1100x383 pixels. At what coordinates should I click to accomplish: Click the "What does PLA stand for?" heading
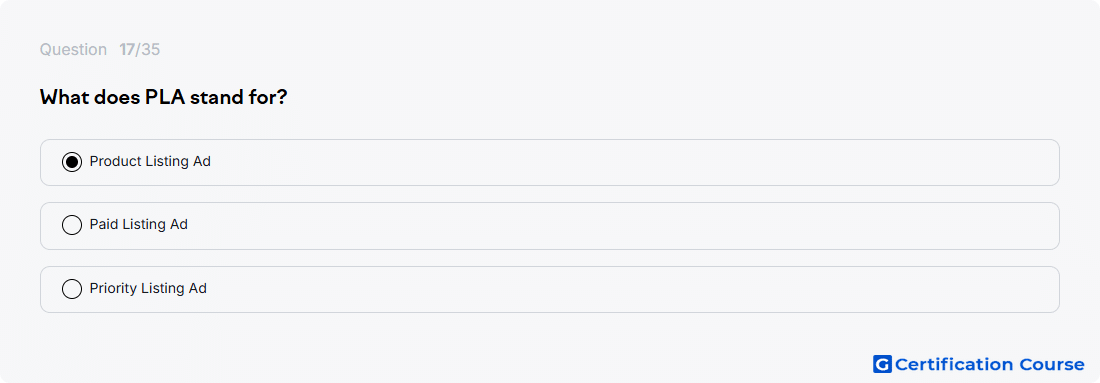point(163,97)
